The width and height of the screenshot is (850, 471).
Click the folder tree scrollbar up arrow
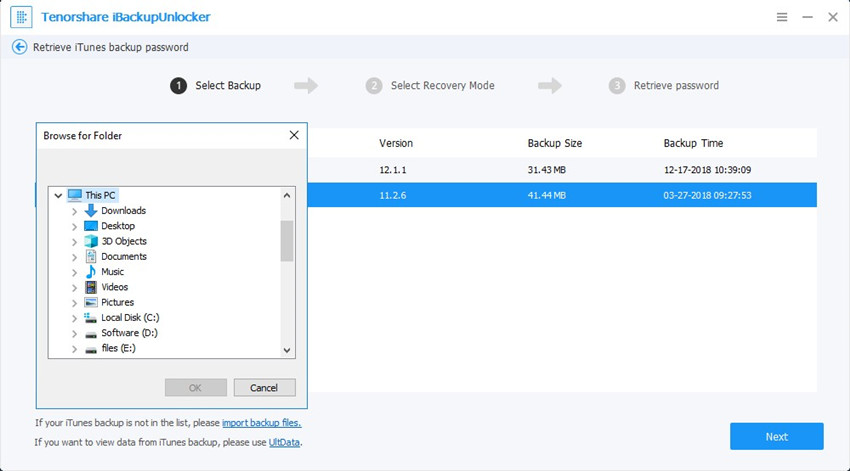[x=287, y=195]
